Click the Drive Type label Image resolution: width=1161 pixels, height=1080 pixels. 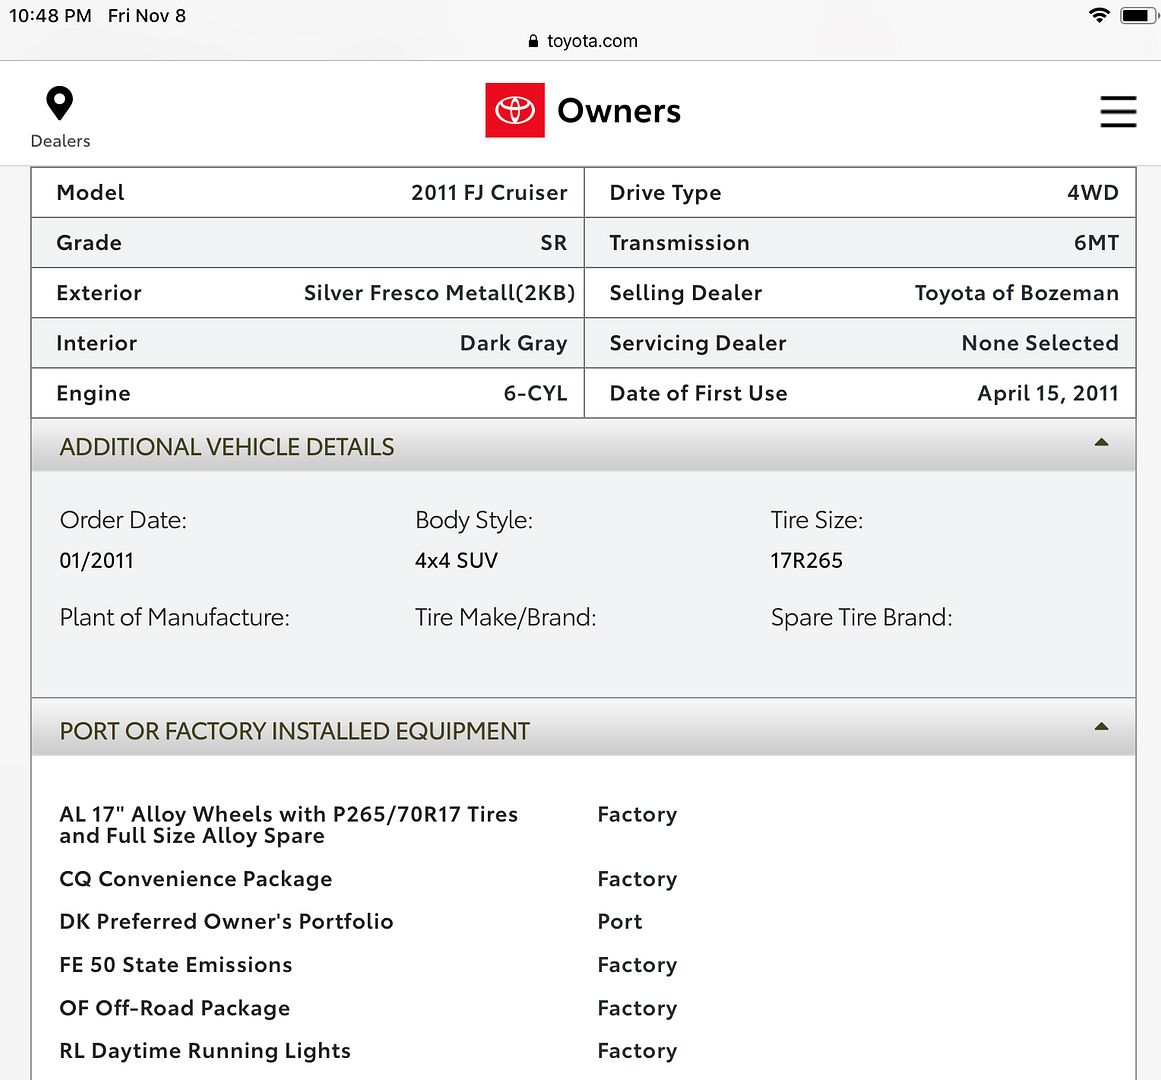coord(665,193)
